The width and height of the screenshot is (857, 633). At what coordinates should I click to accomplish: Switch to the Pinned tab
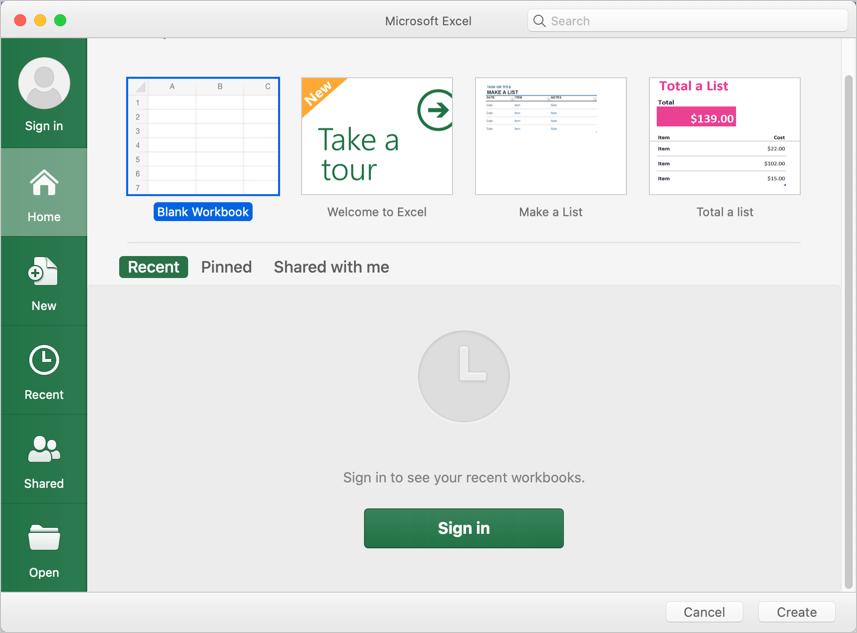(x=226, y=267)
